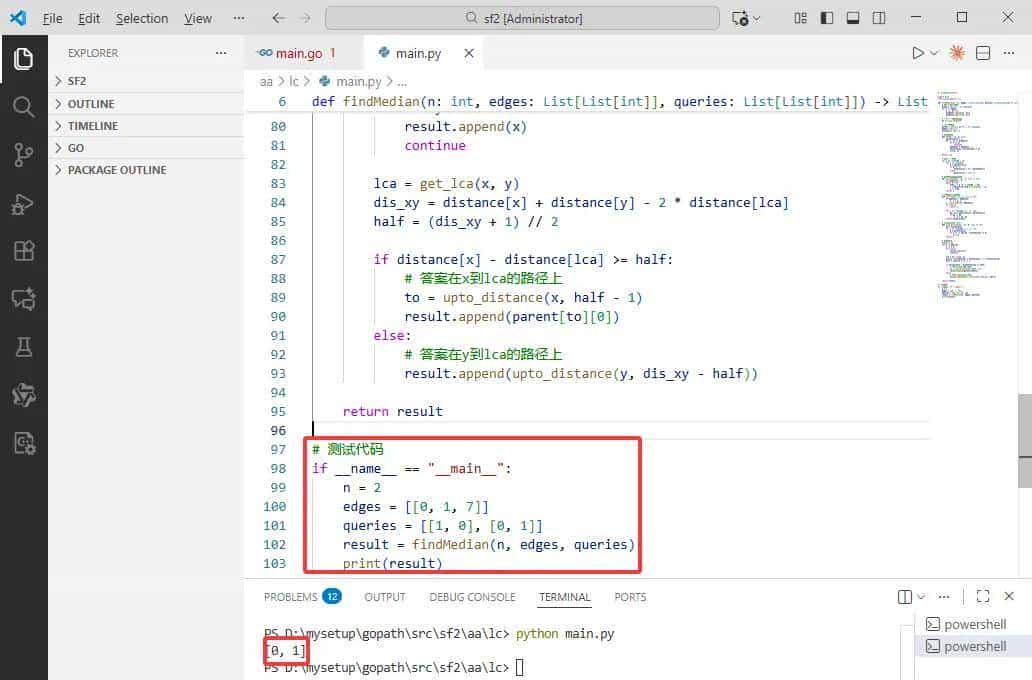
Task: Open the Extensions view
Action: [x=24, y=251]
